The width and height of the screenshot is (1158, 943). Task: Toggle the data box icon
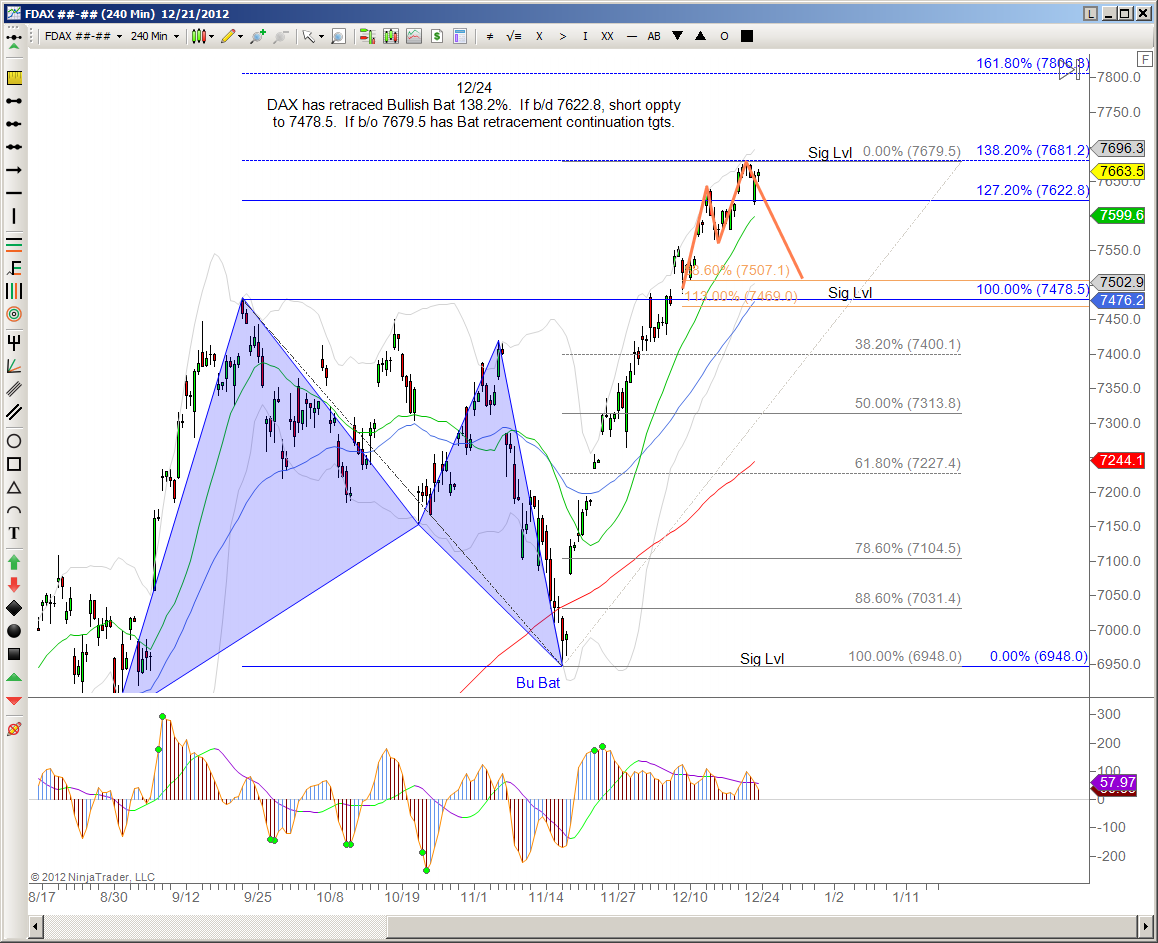pyautogui.click(x=460, y=36)
